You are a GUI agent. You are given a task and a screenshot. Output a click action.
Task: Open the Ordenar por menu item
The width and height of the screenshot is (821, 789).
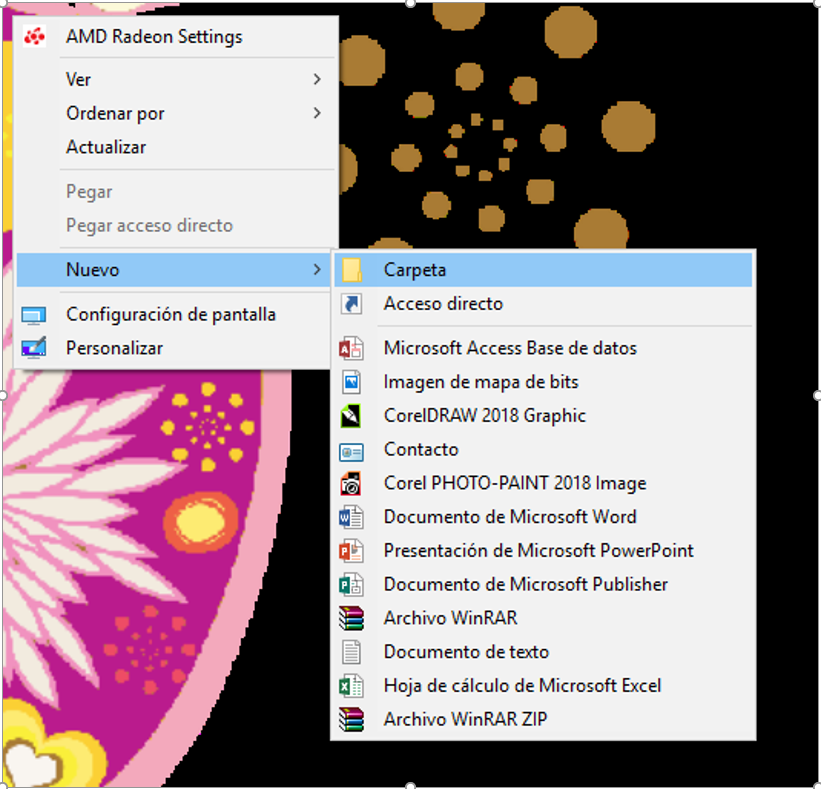(176, 113)
